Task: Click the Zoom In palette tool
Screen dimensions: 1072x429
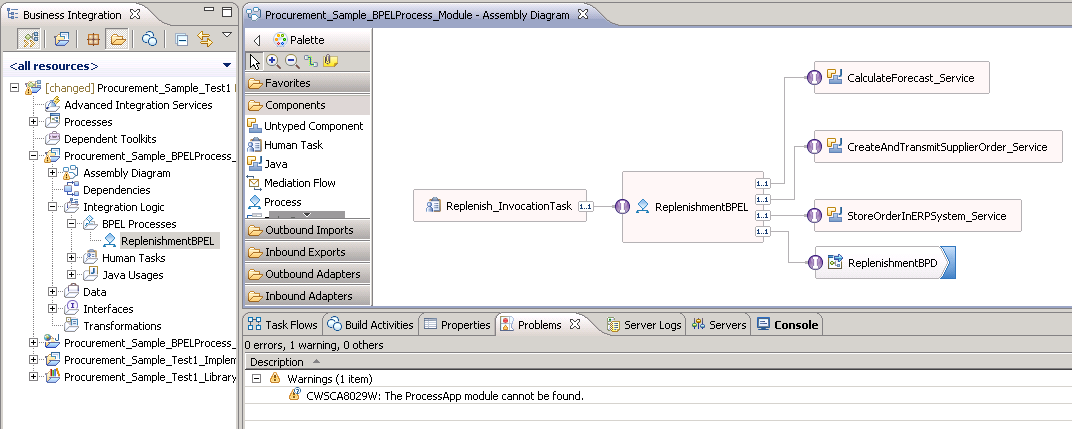Action: pos(273,61)
